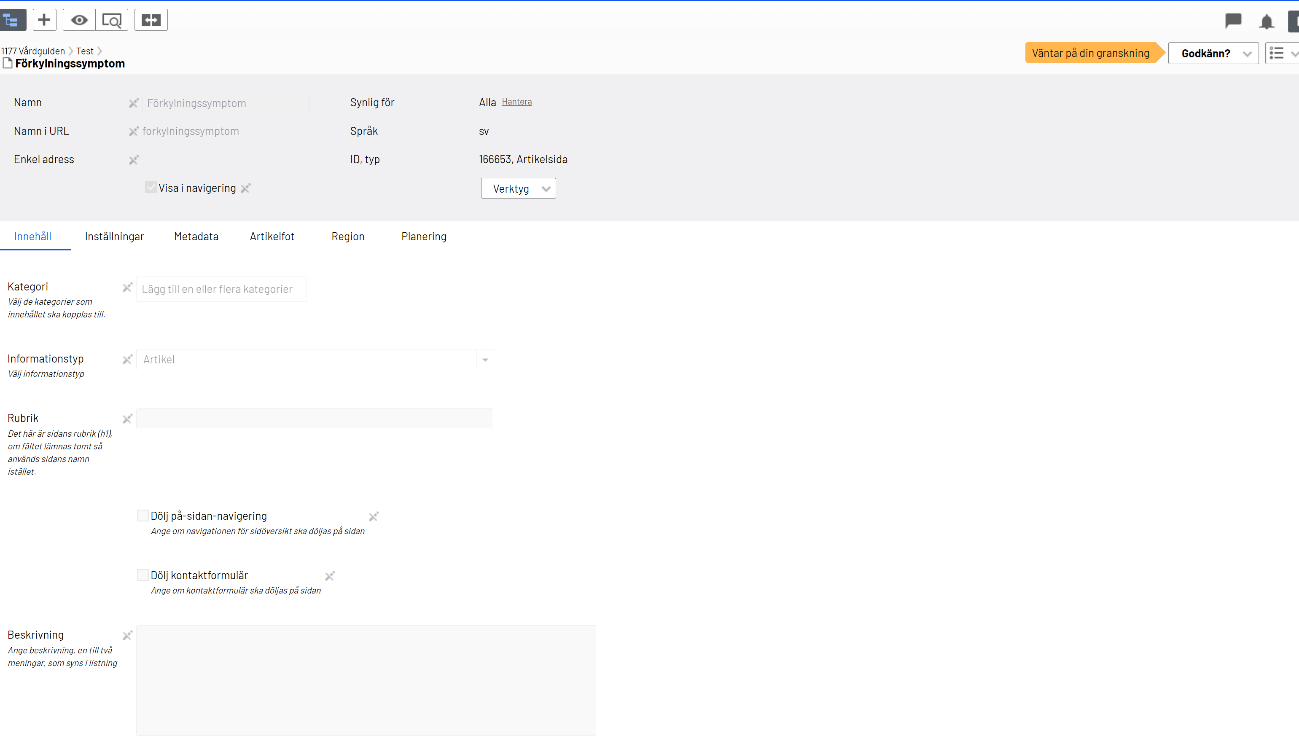Click the Kategori input field
Viewport: 1299px width, 744px height.
click(221, 289)
